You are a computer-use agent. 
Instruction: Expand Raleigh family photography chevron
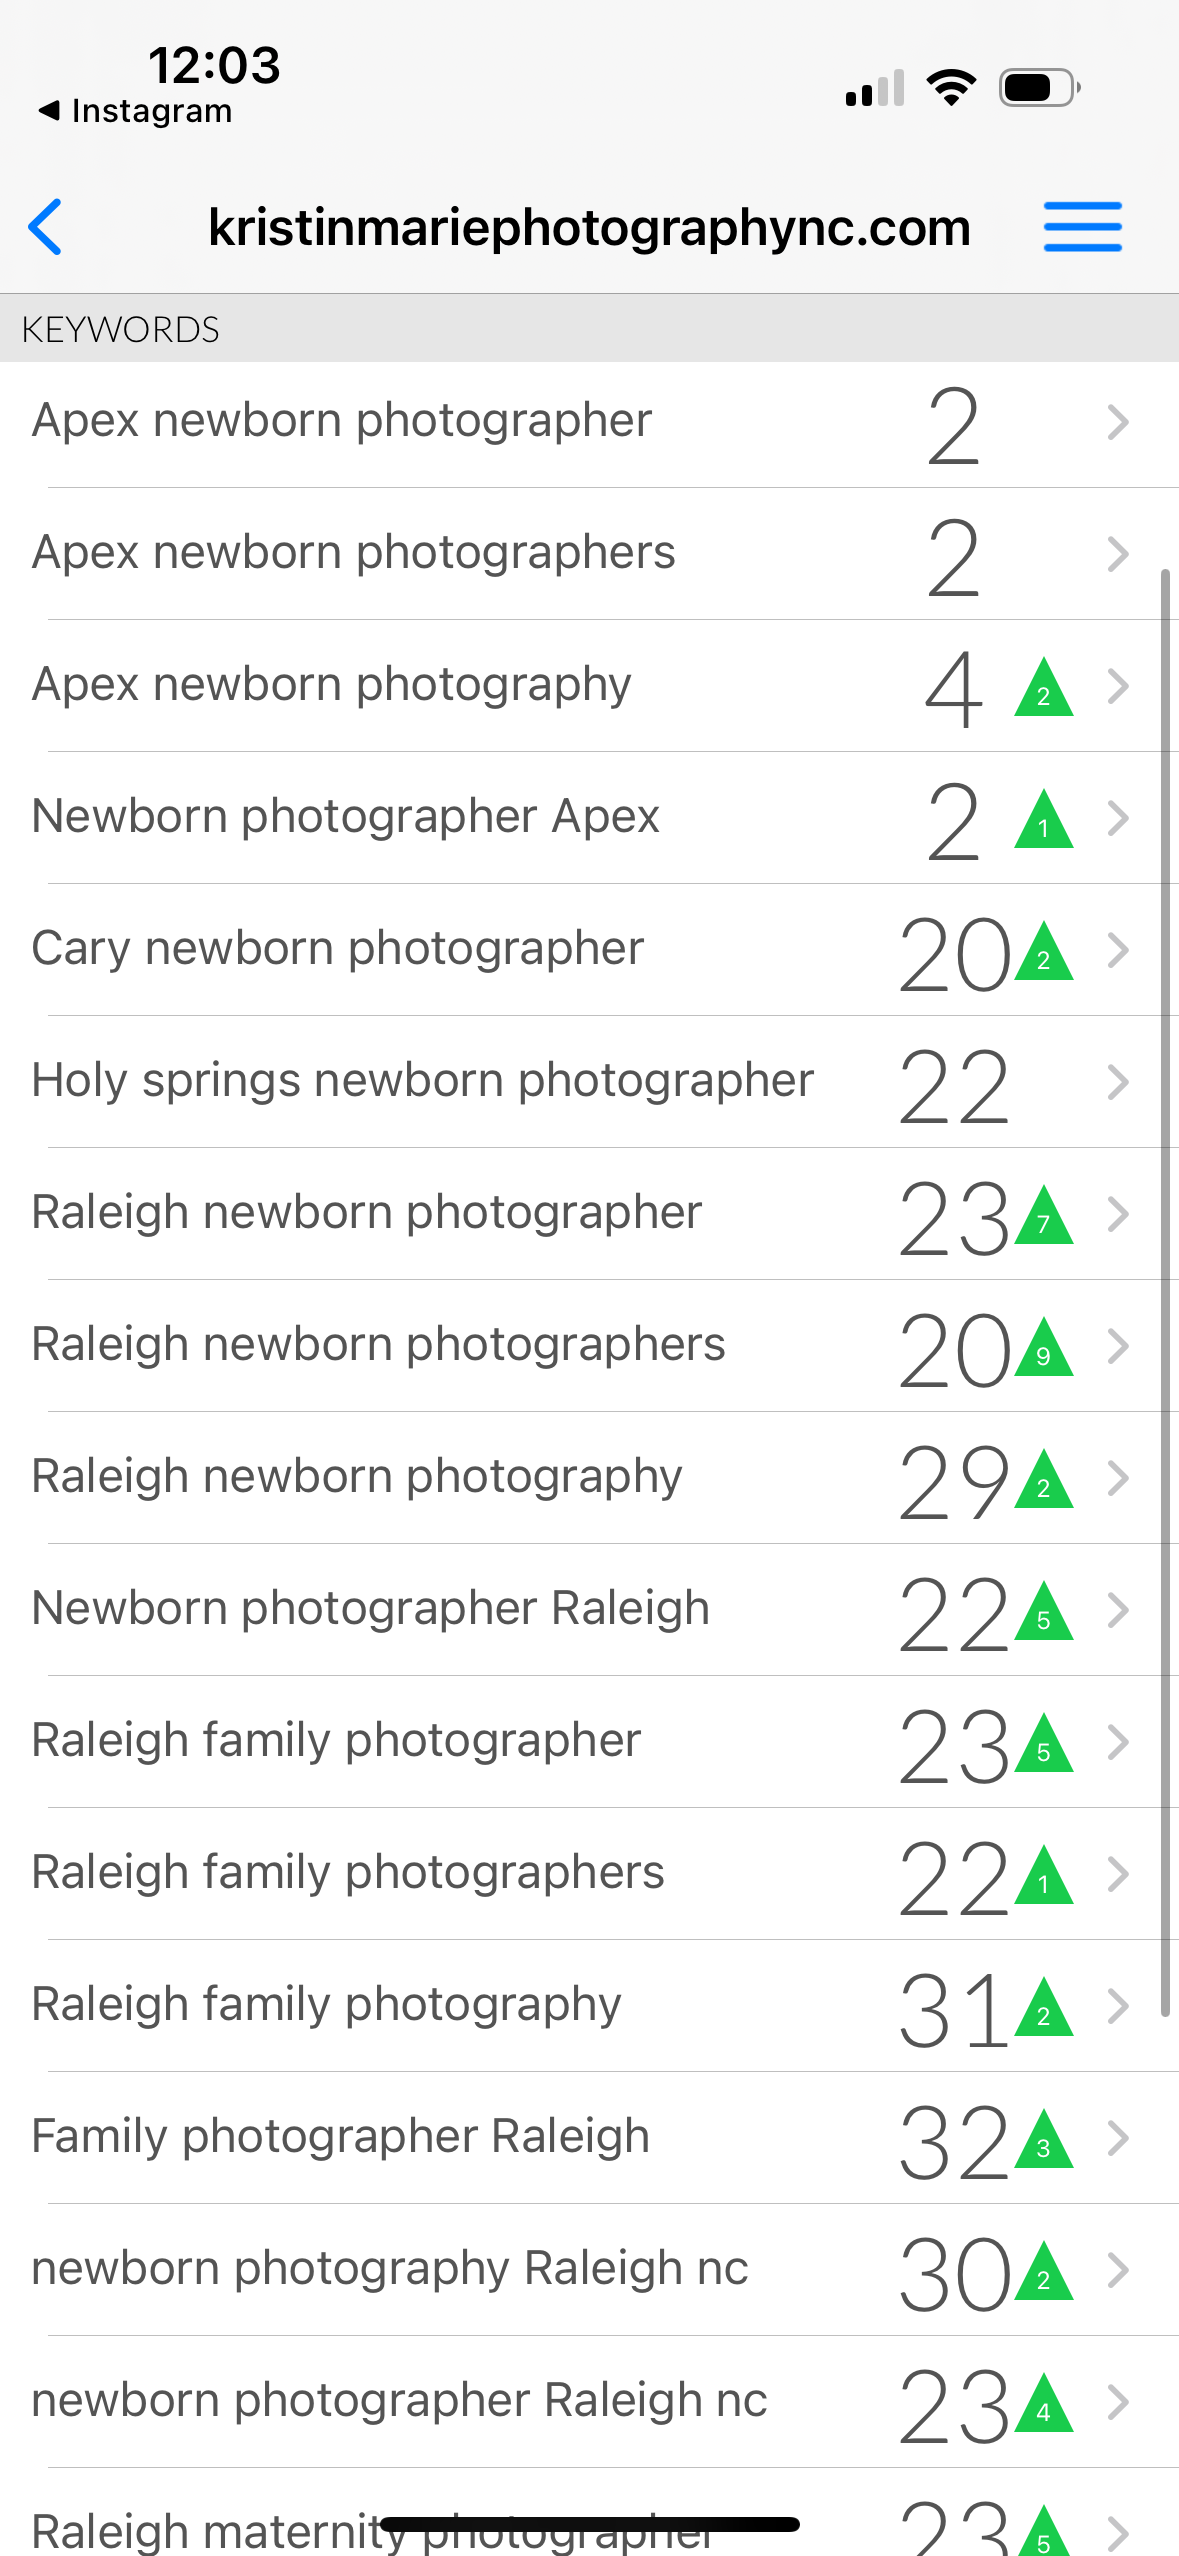tap(1118, 2006)
